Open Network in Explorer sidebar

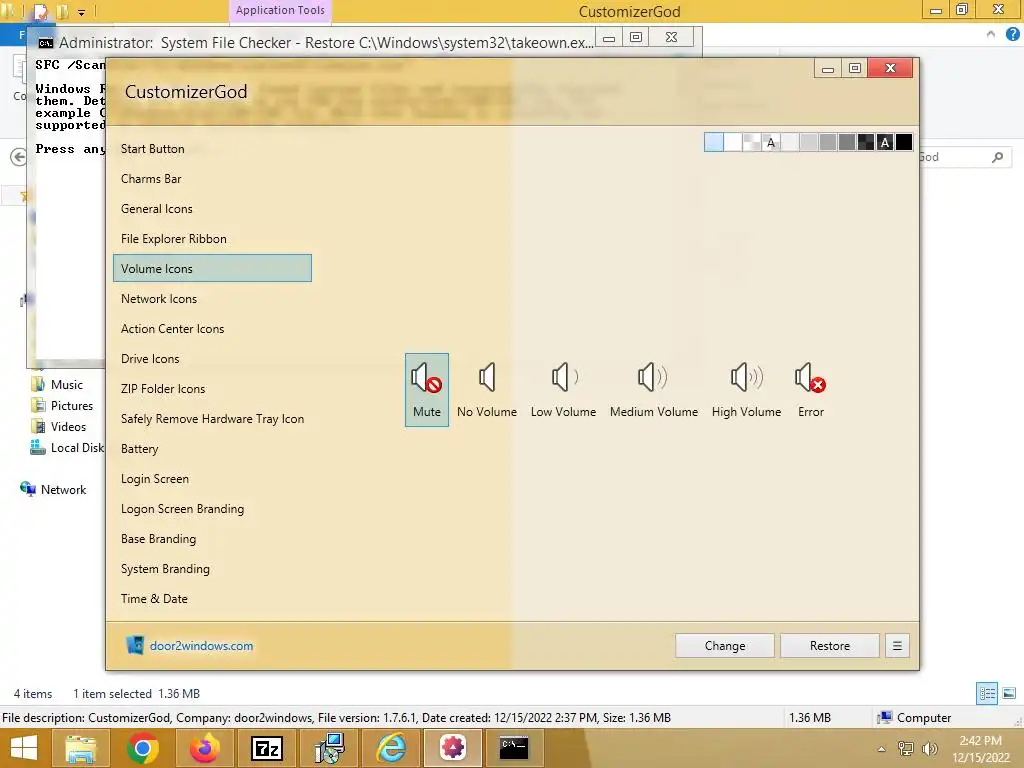coord(54,490)
